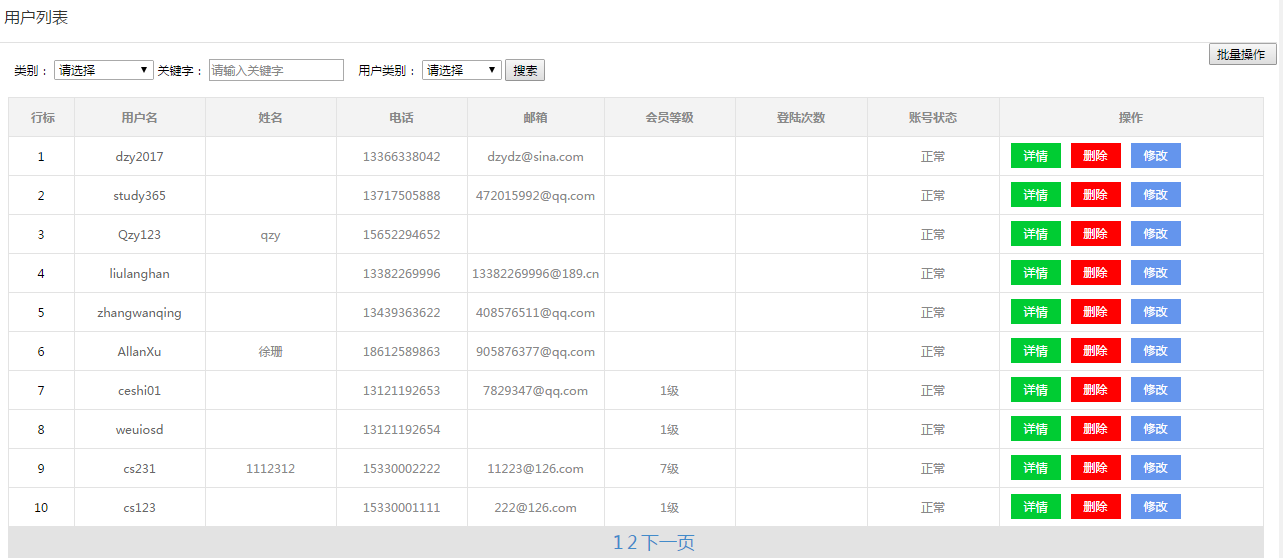Click name cell qzy
Viewport: 1283px width, 558px height.
coord(270,235)
